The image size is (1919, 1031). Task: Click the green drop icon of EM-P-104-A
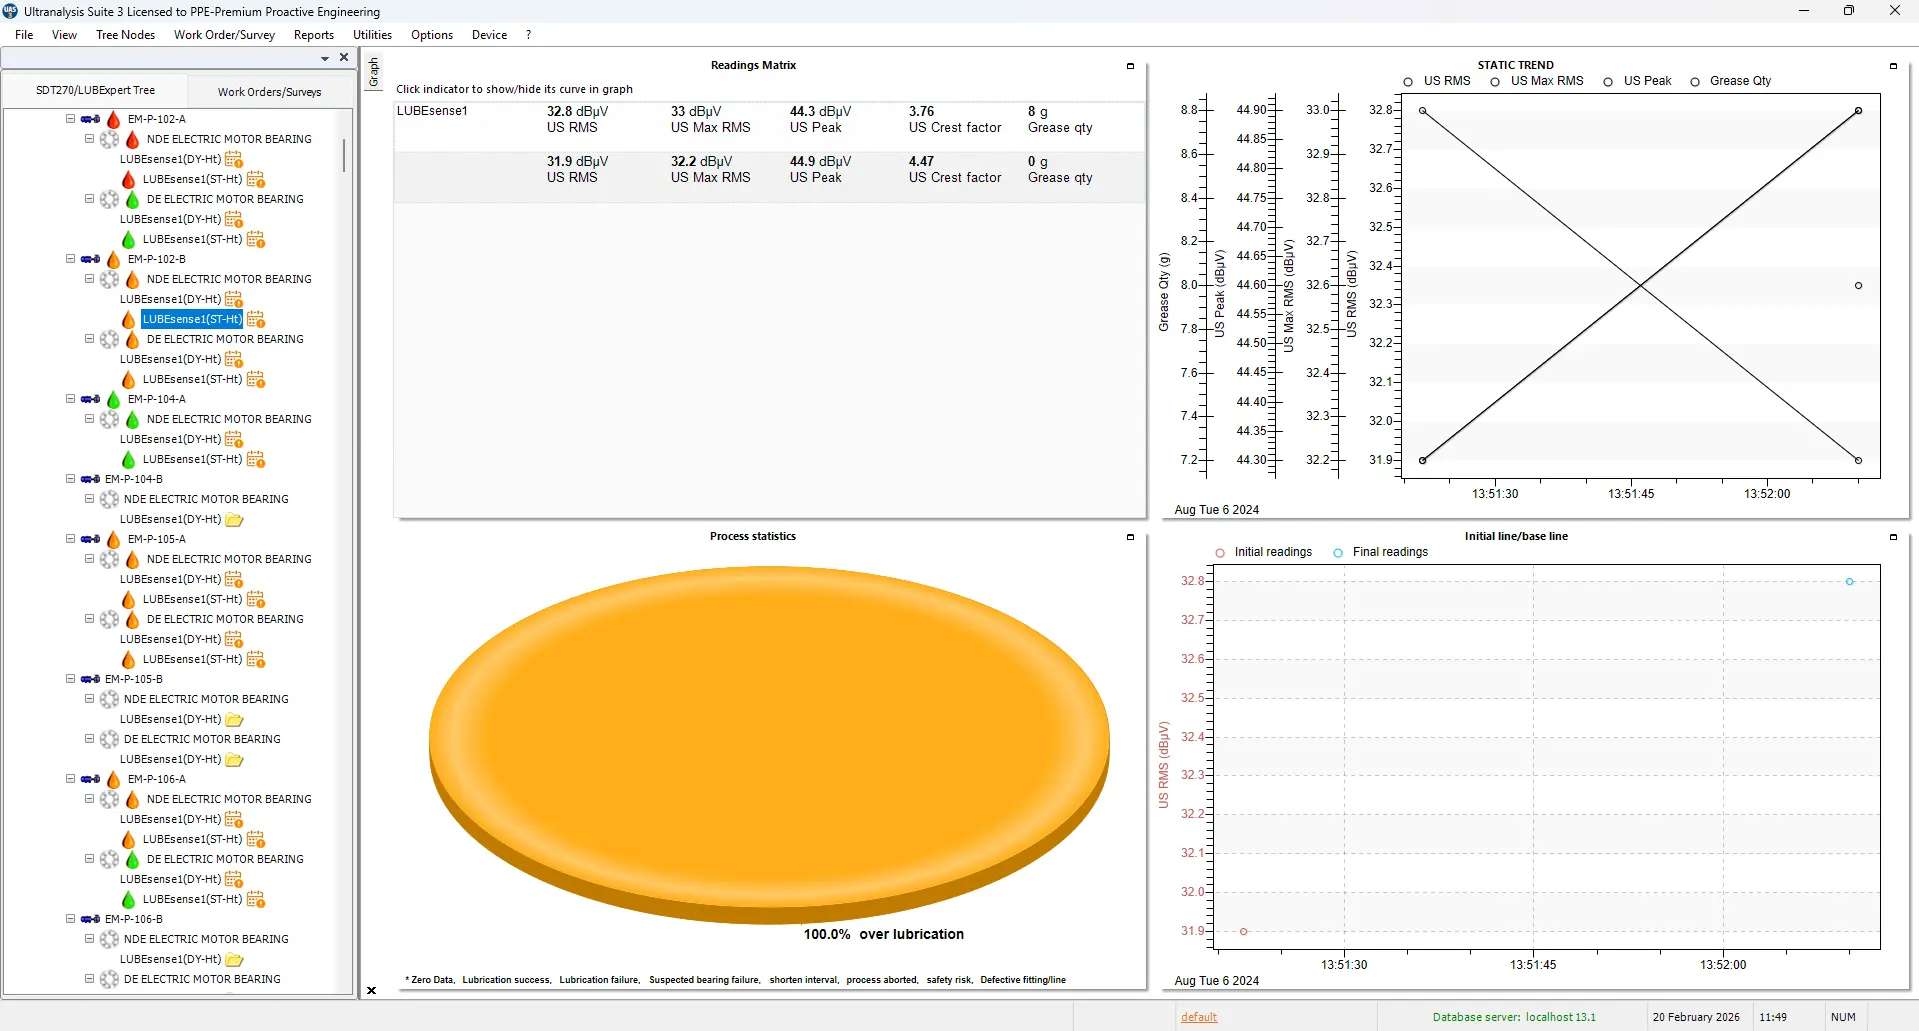point(113,399)
